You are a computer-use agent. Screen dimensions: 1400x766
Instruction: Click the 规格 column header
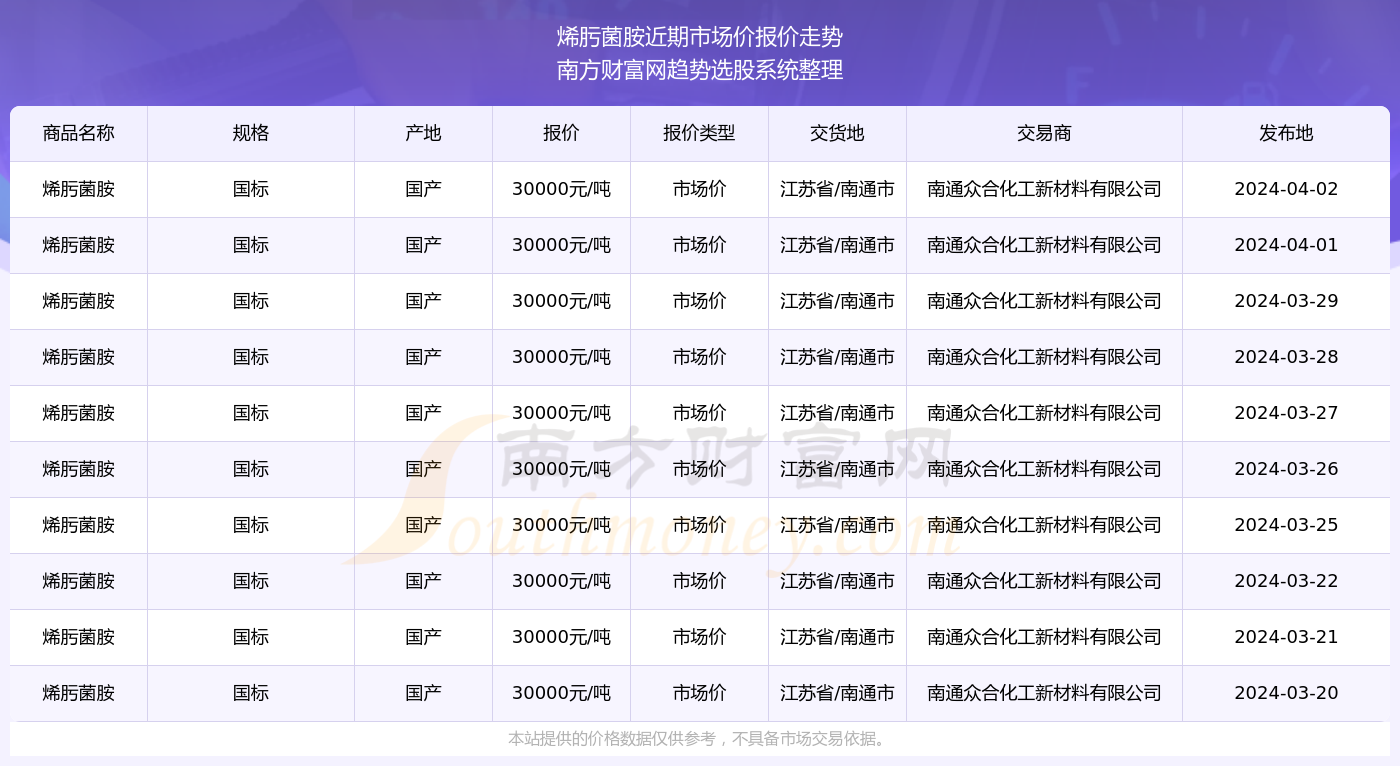coord(251,133)
